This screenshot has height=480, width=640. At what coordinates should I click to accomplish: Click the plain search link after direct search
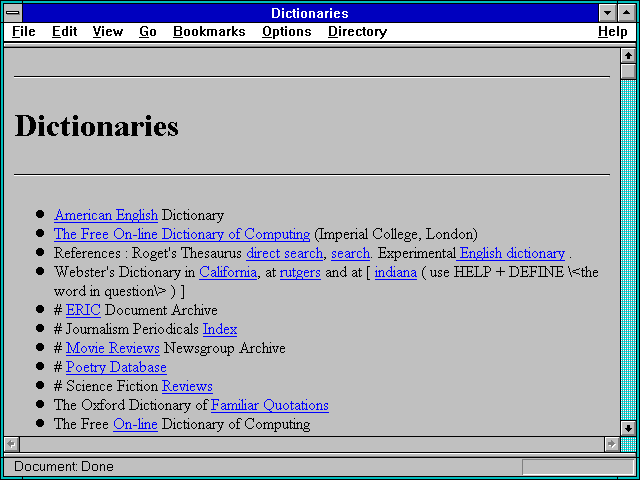pyautogui.click(x=350, y=253)
